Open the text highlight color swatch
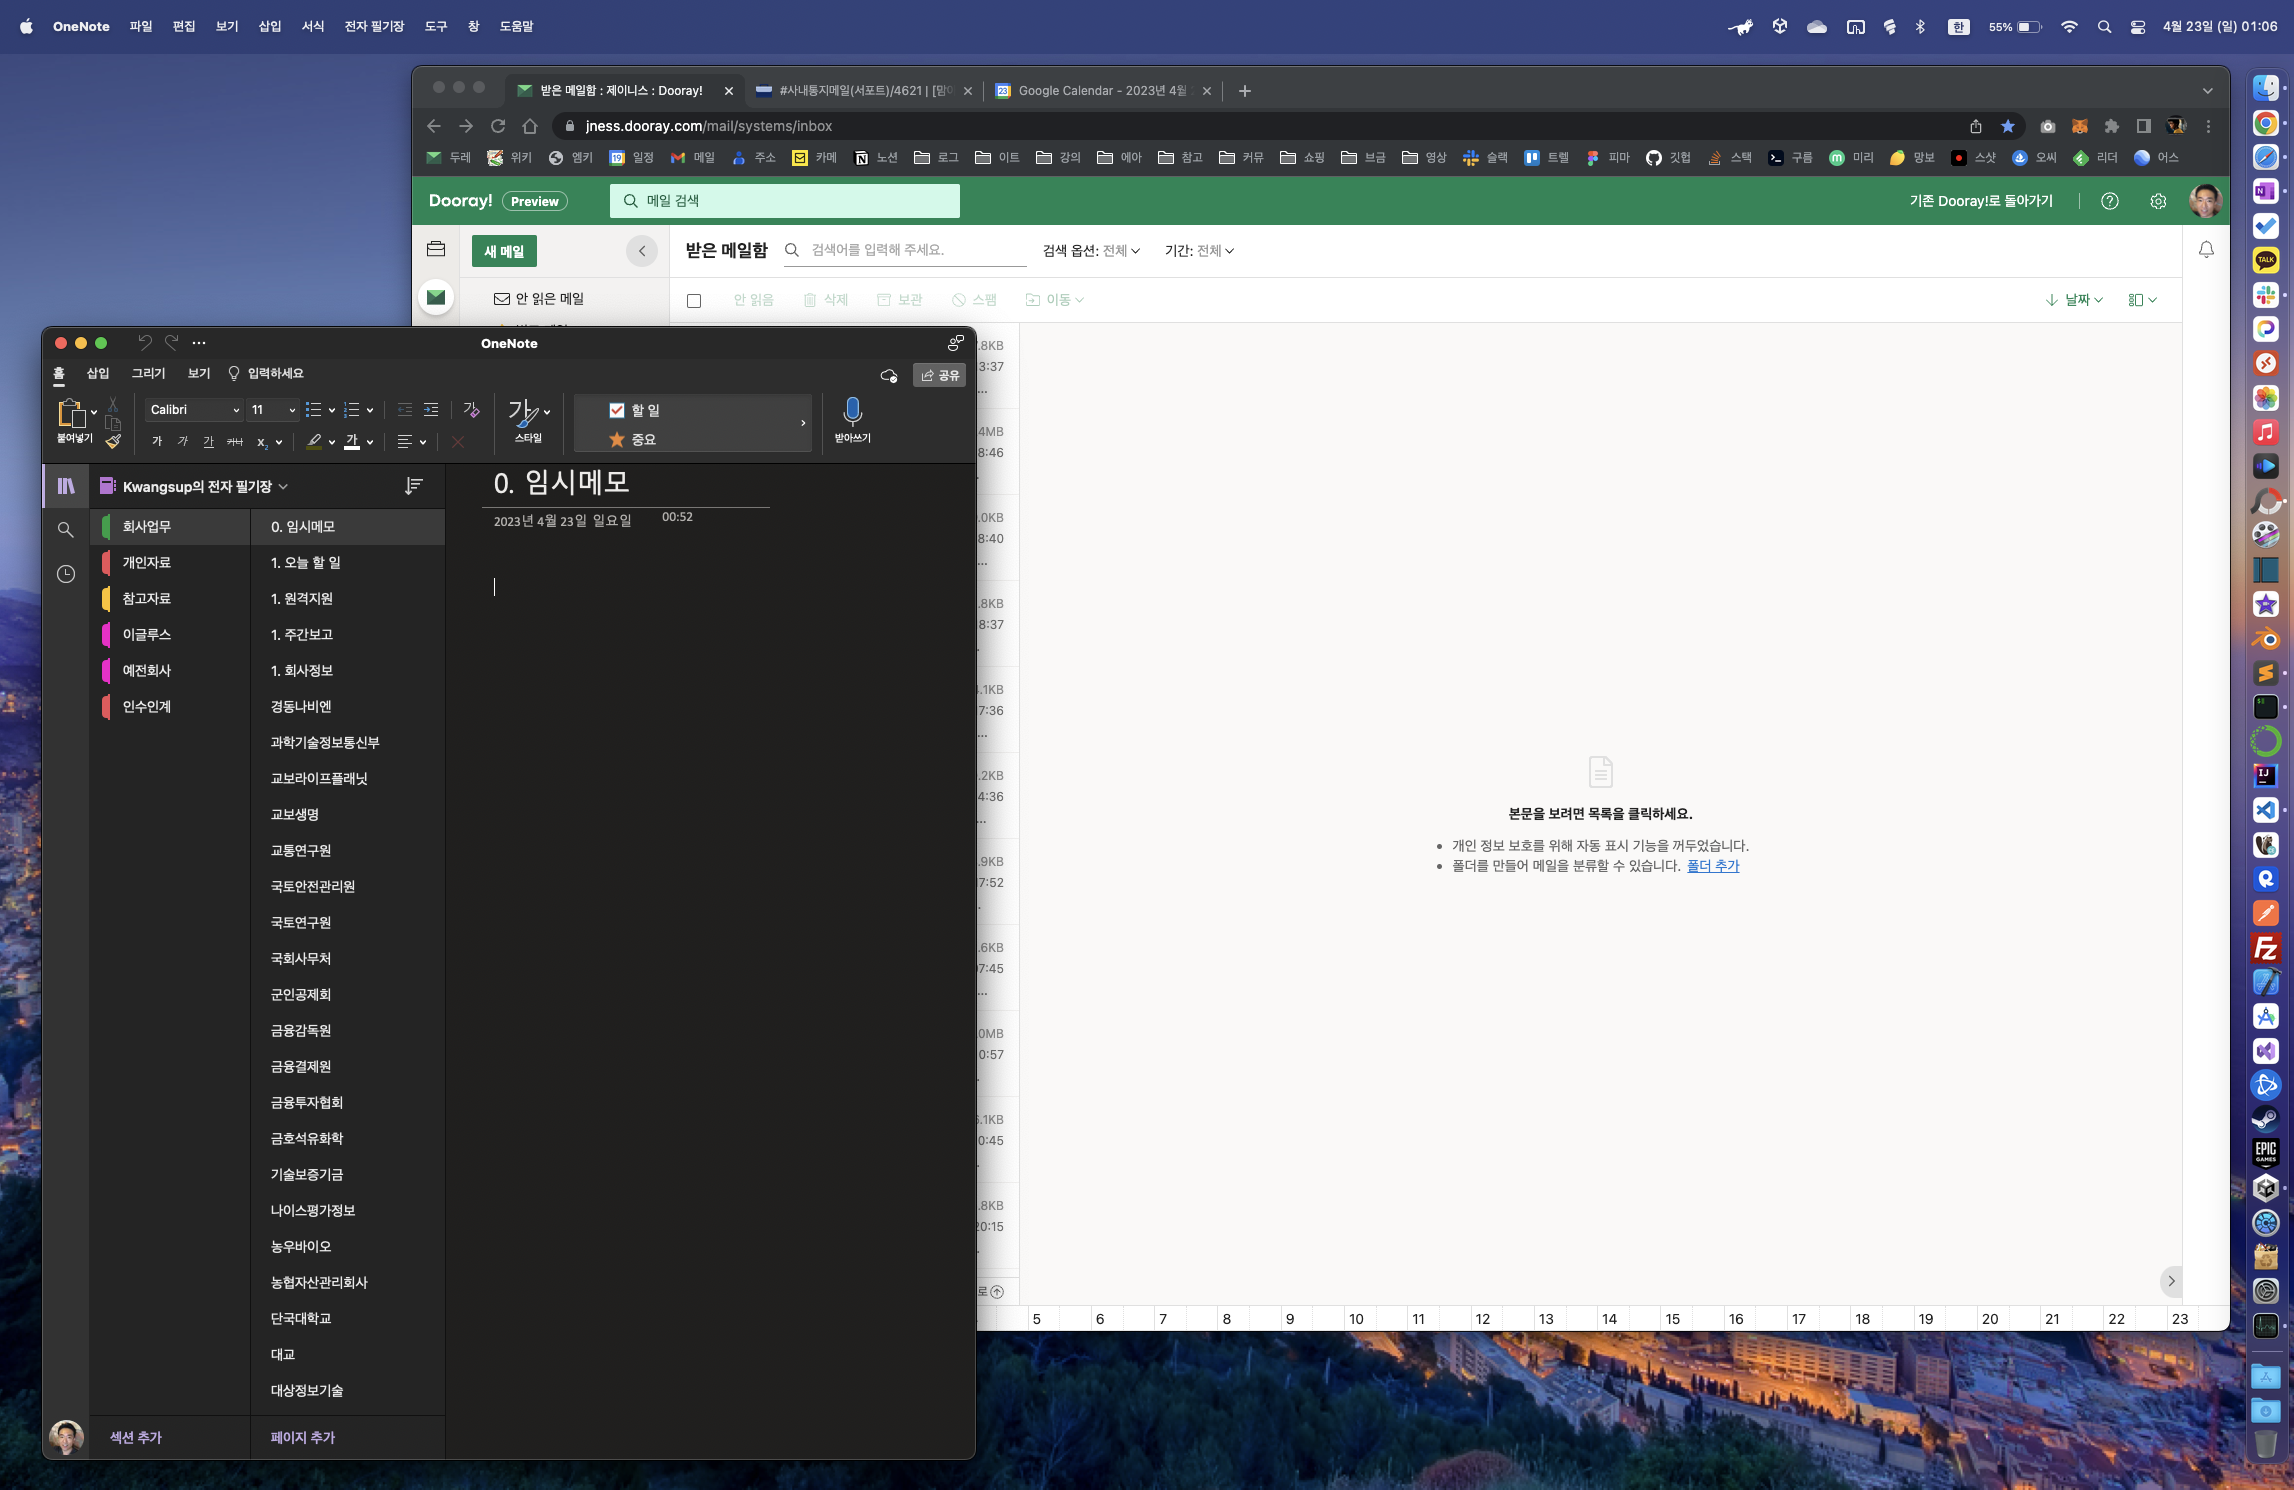This screenshot has width=2294, height=1490. point(314,441)
